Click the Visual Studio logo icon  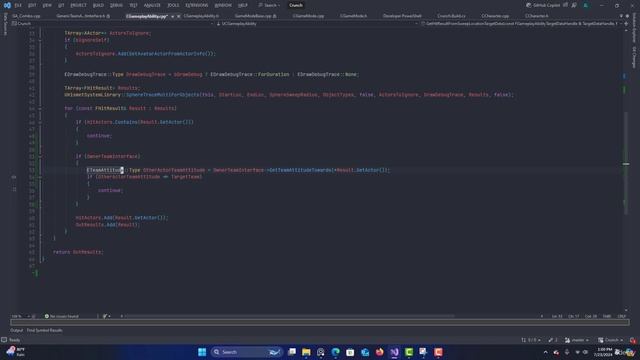click(x=7, y=5)
